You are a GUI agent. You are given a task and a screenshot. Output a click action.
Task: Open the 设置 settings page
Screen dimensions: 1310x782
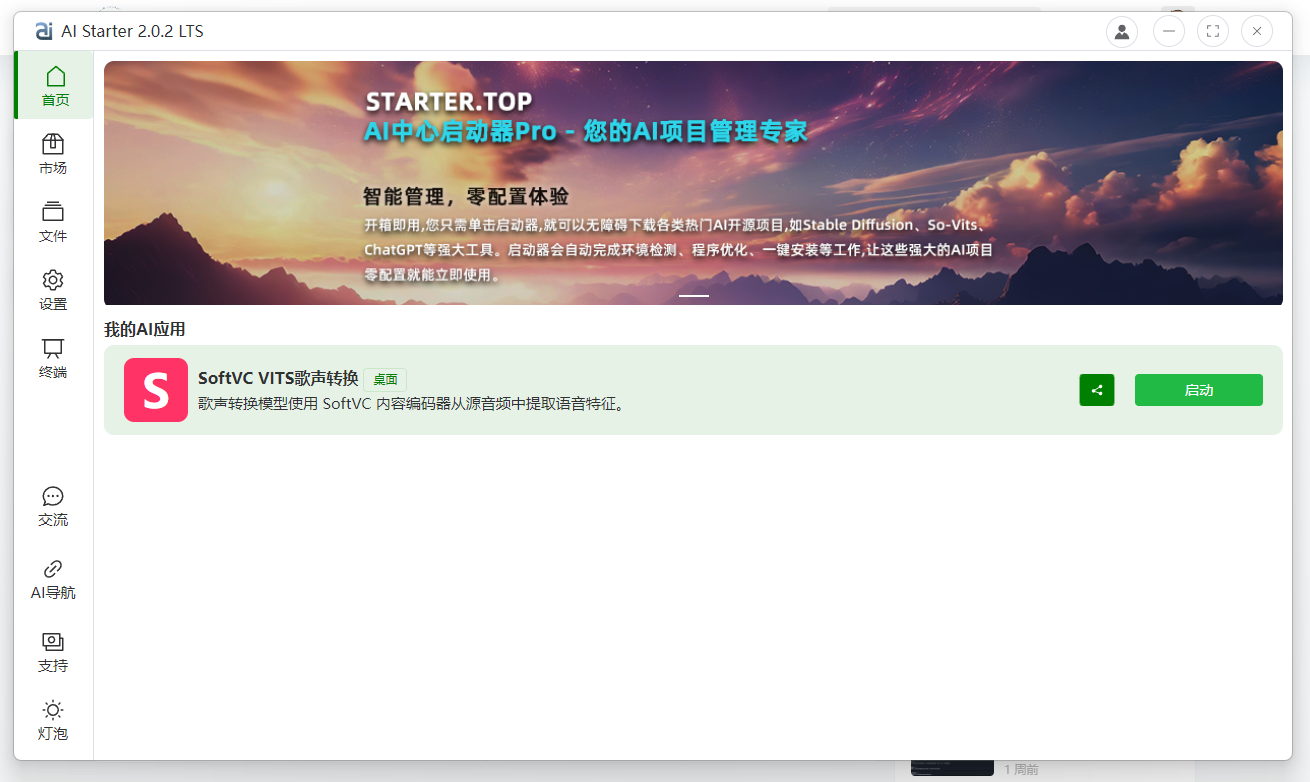(53, 290)
